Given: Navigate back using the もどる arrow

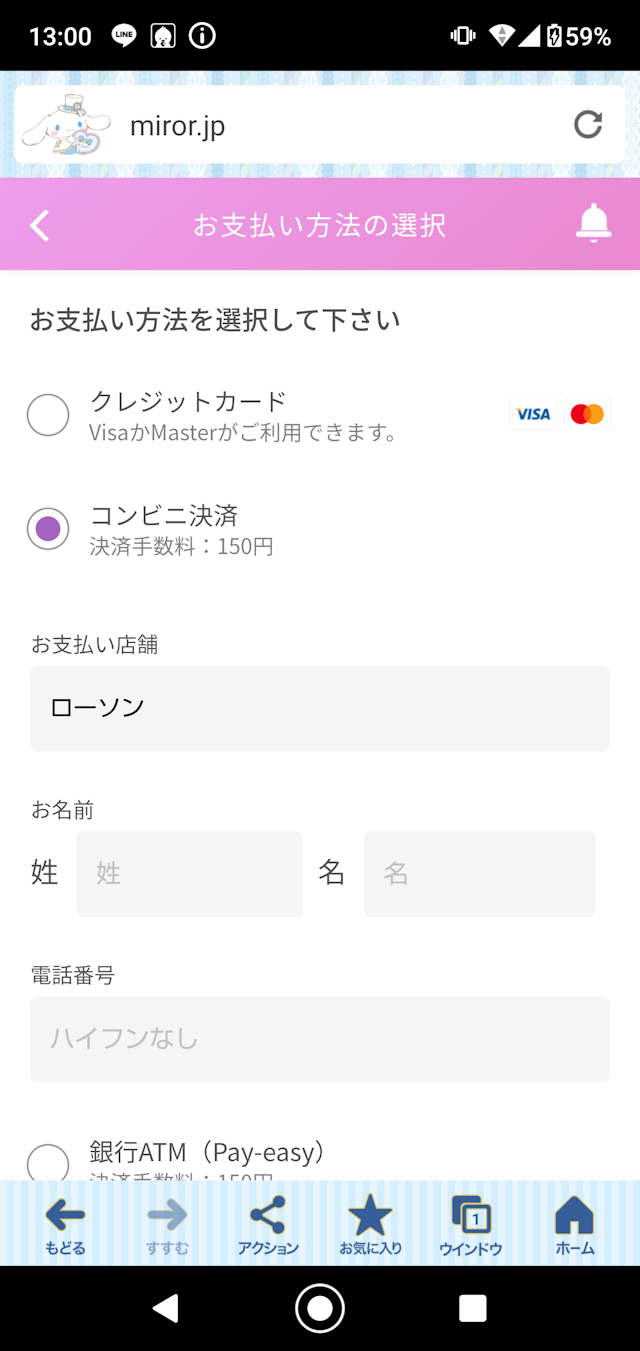Looking at the screenshot, I should [63, 1222].
